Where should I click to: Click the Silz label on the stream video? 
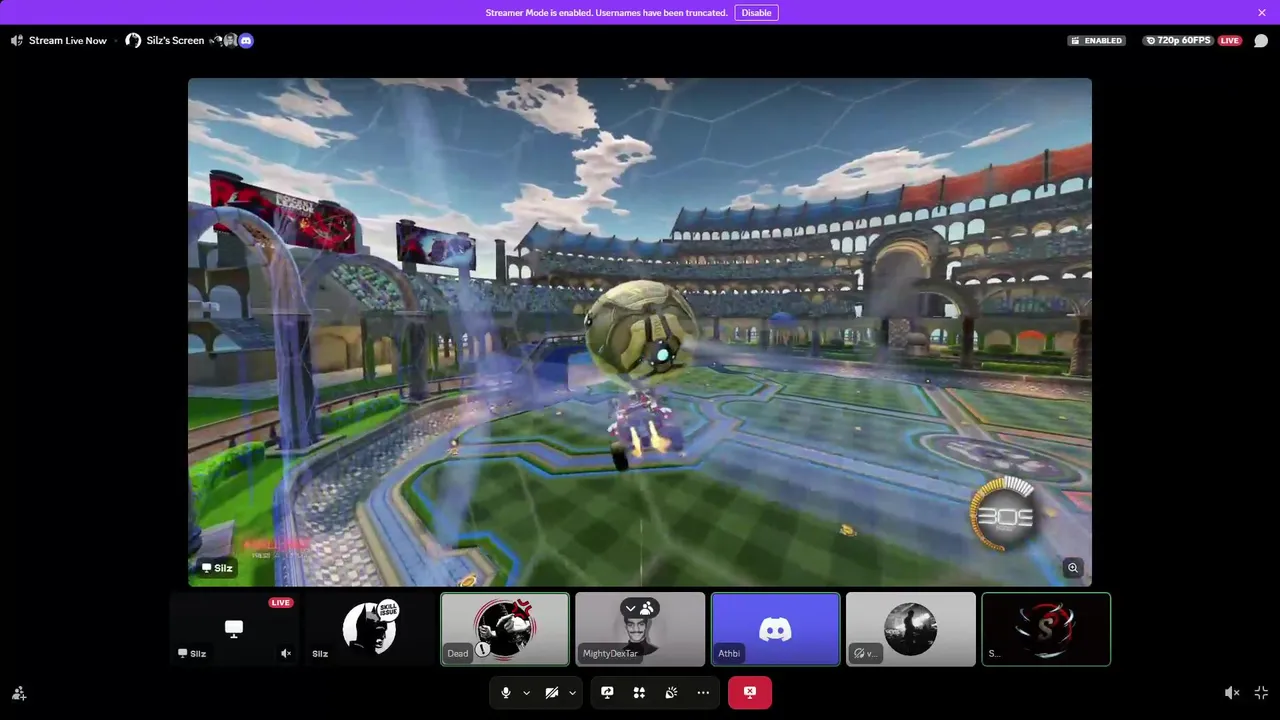217,568
